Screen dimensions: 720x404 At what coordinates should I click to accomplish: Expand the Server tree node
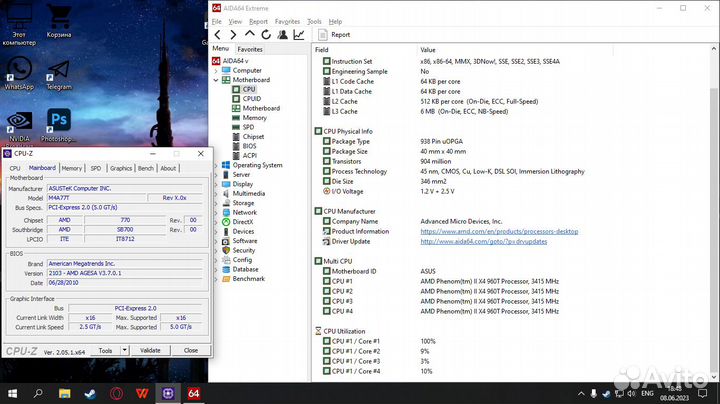(216, 175)
